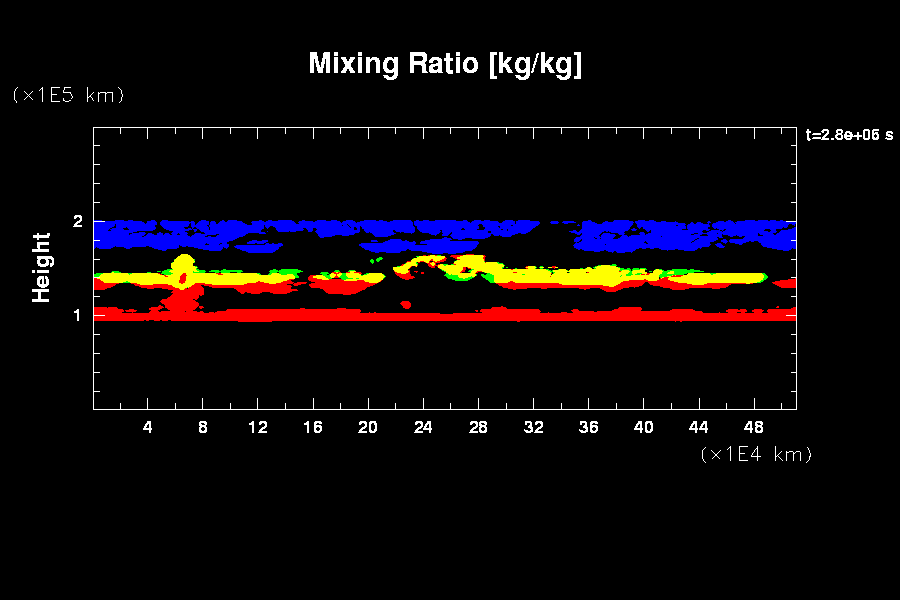Select the "Height" y-axis label

tap(41, 267)
